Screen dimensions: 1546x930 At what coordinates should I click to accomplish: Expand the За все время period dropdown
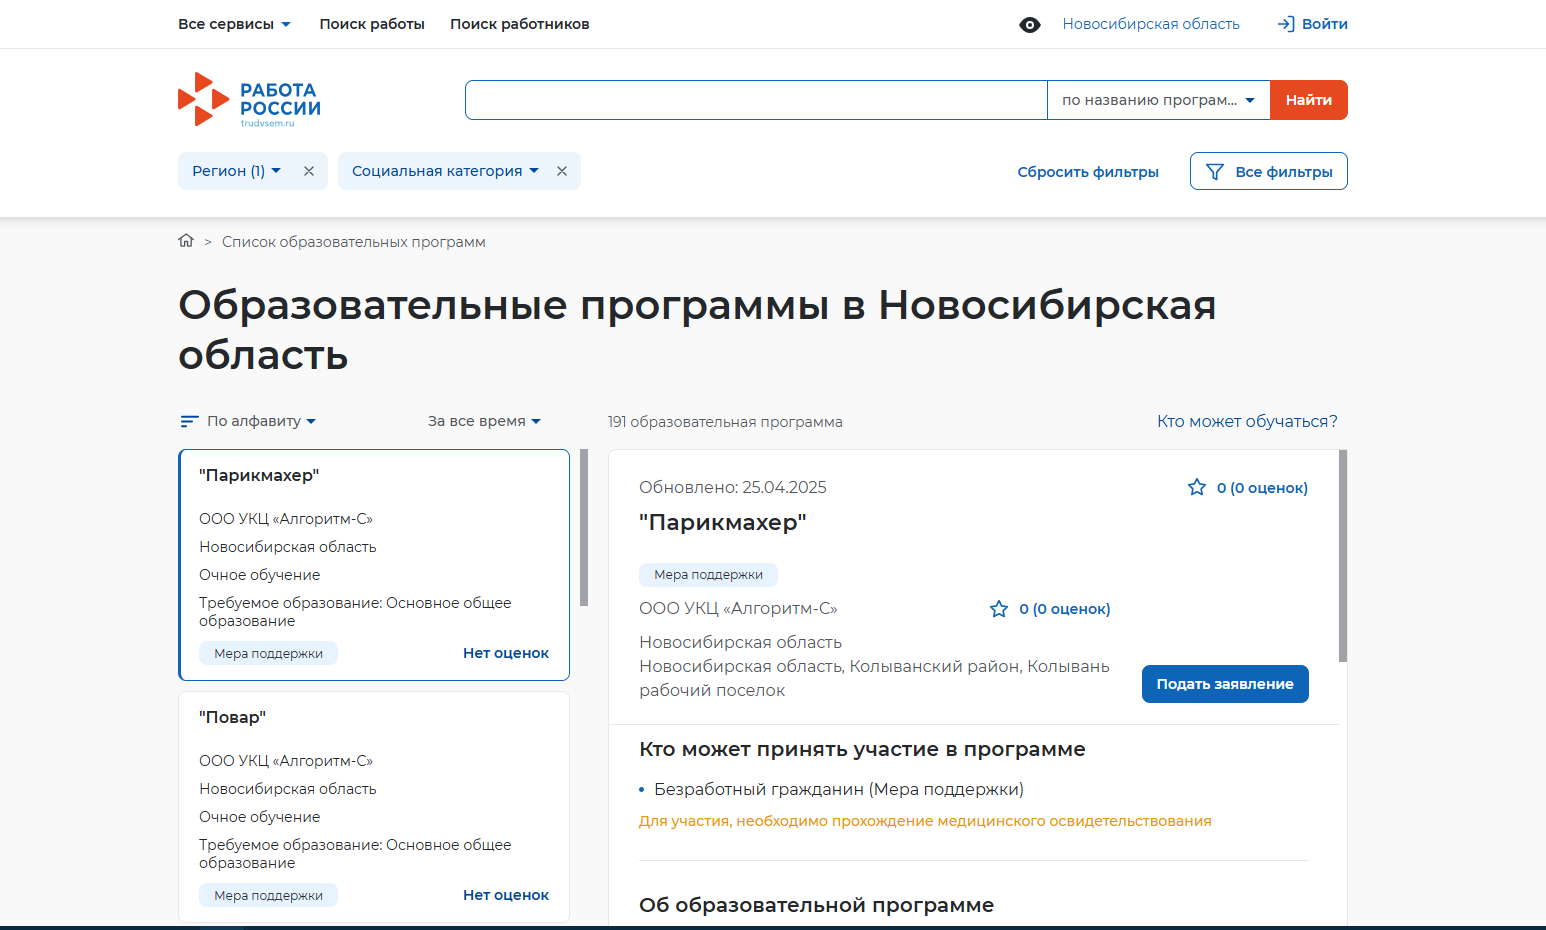tap(484, 421)
